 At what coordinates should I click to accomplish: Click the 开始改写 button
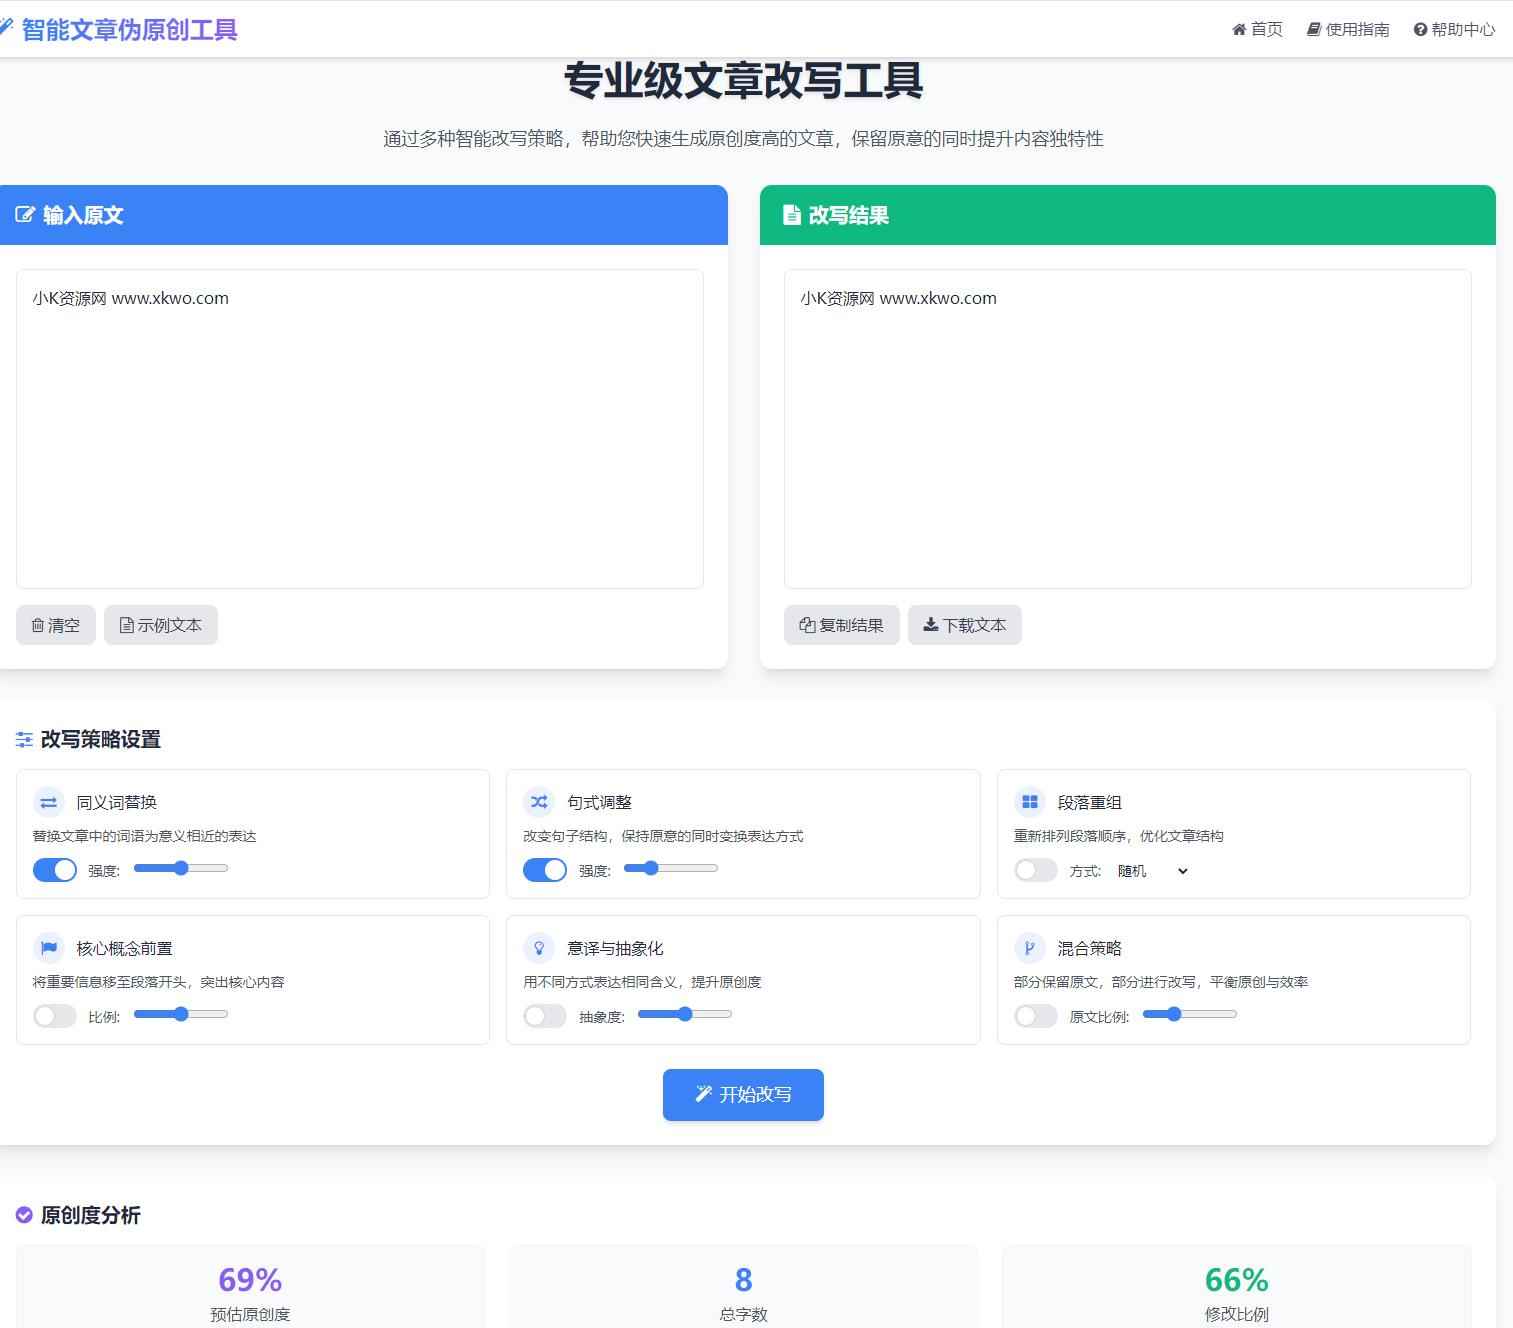pyautogui.click(x=742, y=1094)
